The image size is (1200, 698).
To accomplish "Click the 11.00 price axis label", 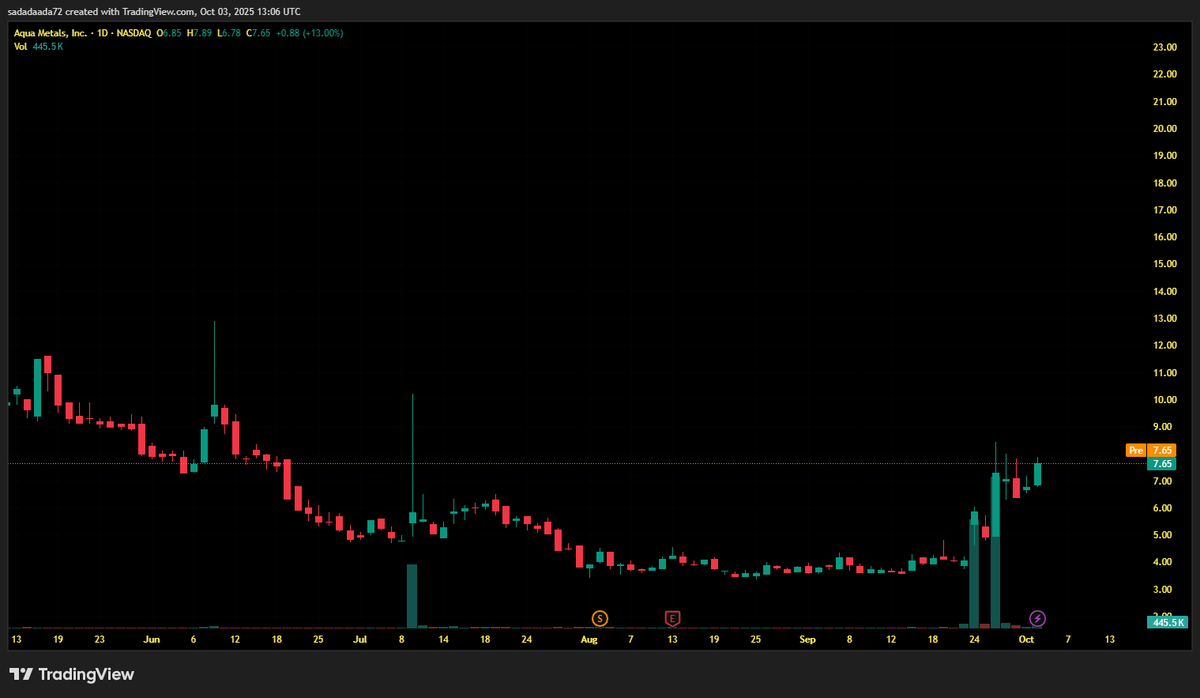I will coord(1163,372).
